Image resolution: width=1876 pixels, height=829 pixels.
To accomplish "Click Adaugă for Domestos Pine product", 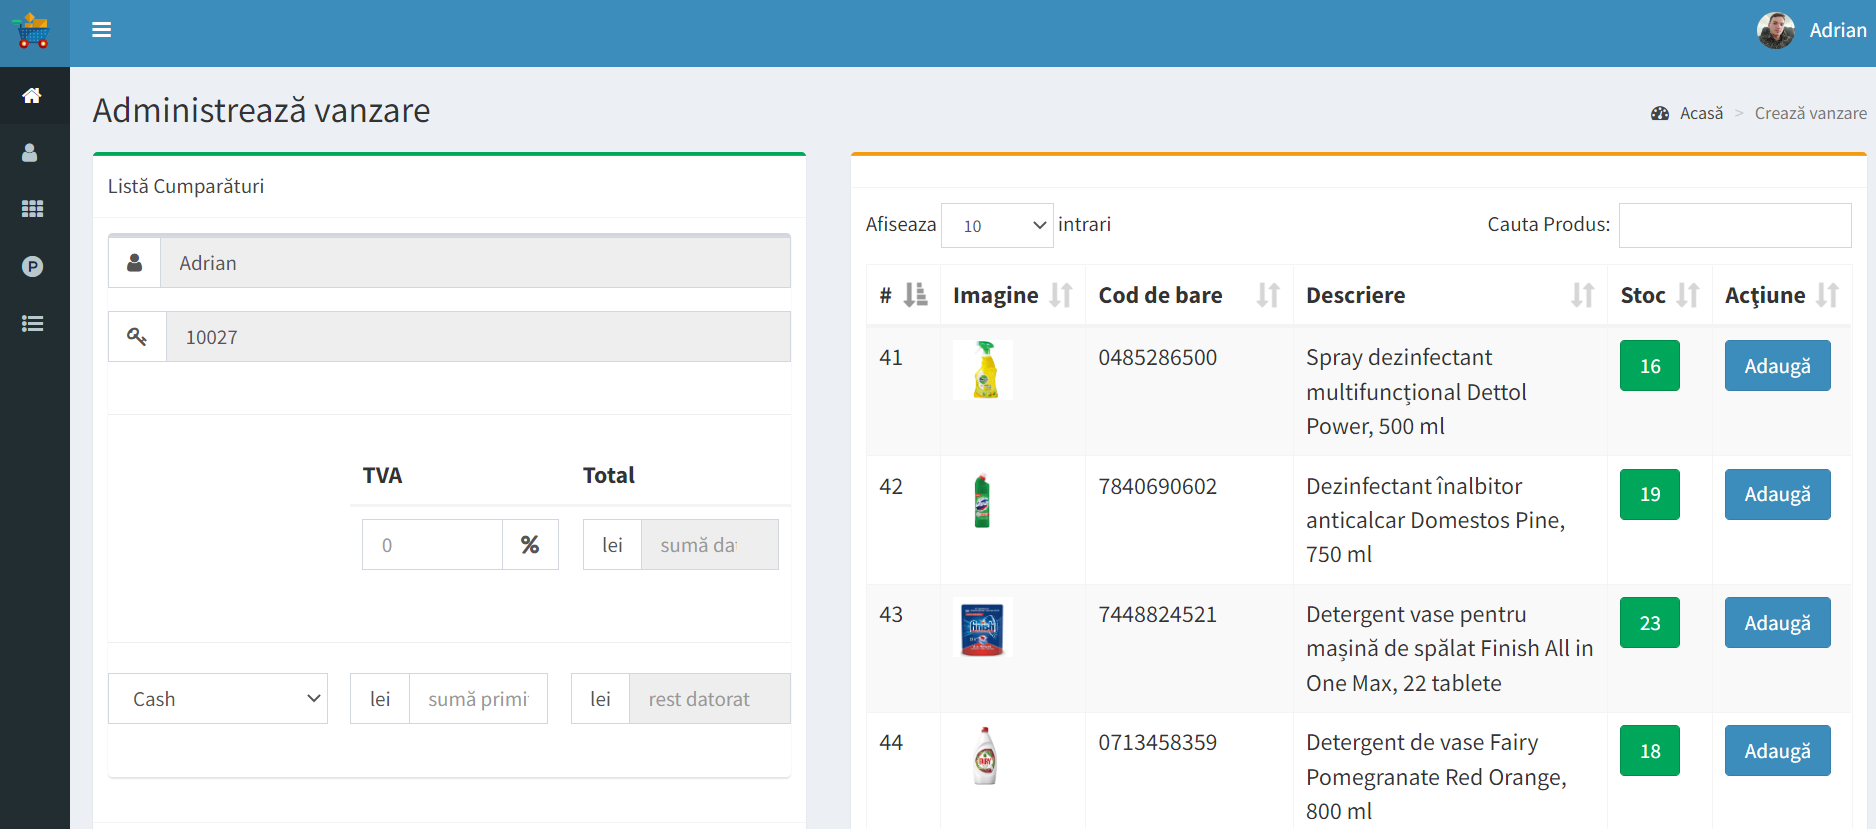I will (x=1777, y=495).
